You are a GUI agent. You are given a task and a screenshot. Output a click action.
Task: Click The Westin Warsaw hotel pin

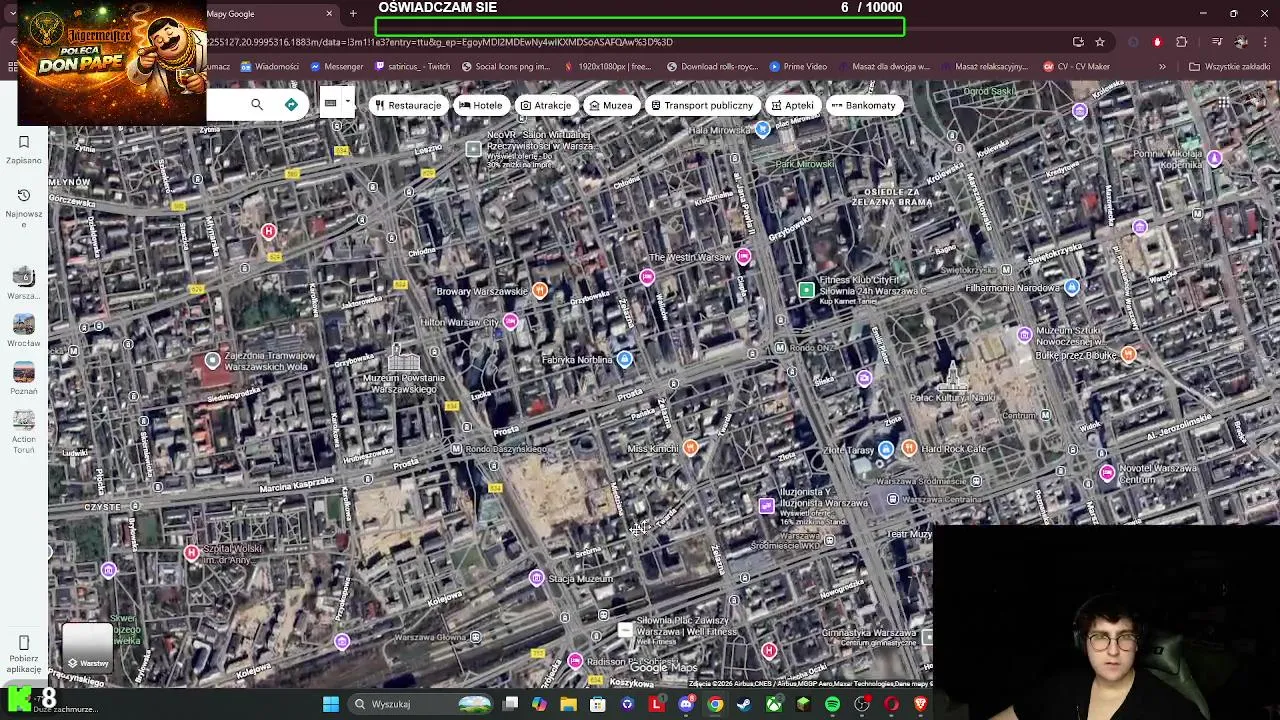click(743, 257)
